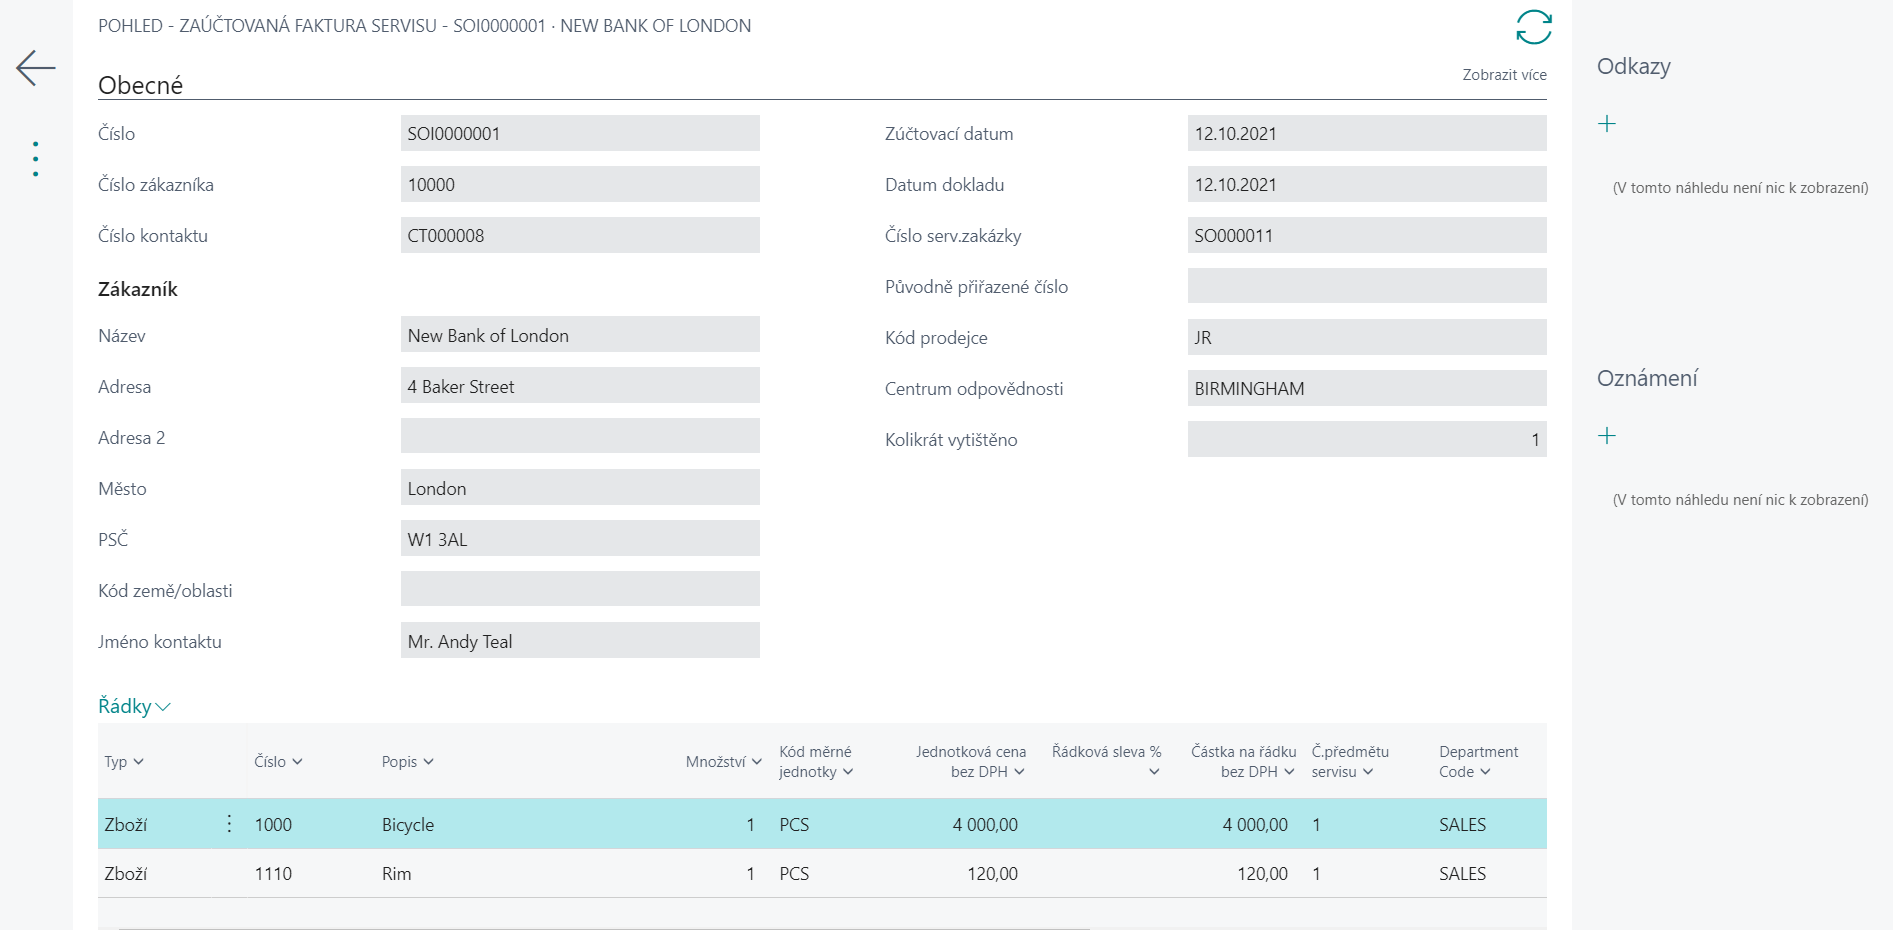Select line amount 120,00 in Rim row
This screenshot has width=1893, height=930.
[1262, 873]
